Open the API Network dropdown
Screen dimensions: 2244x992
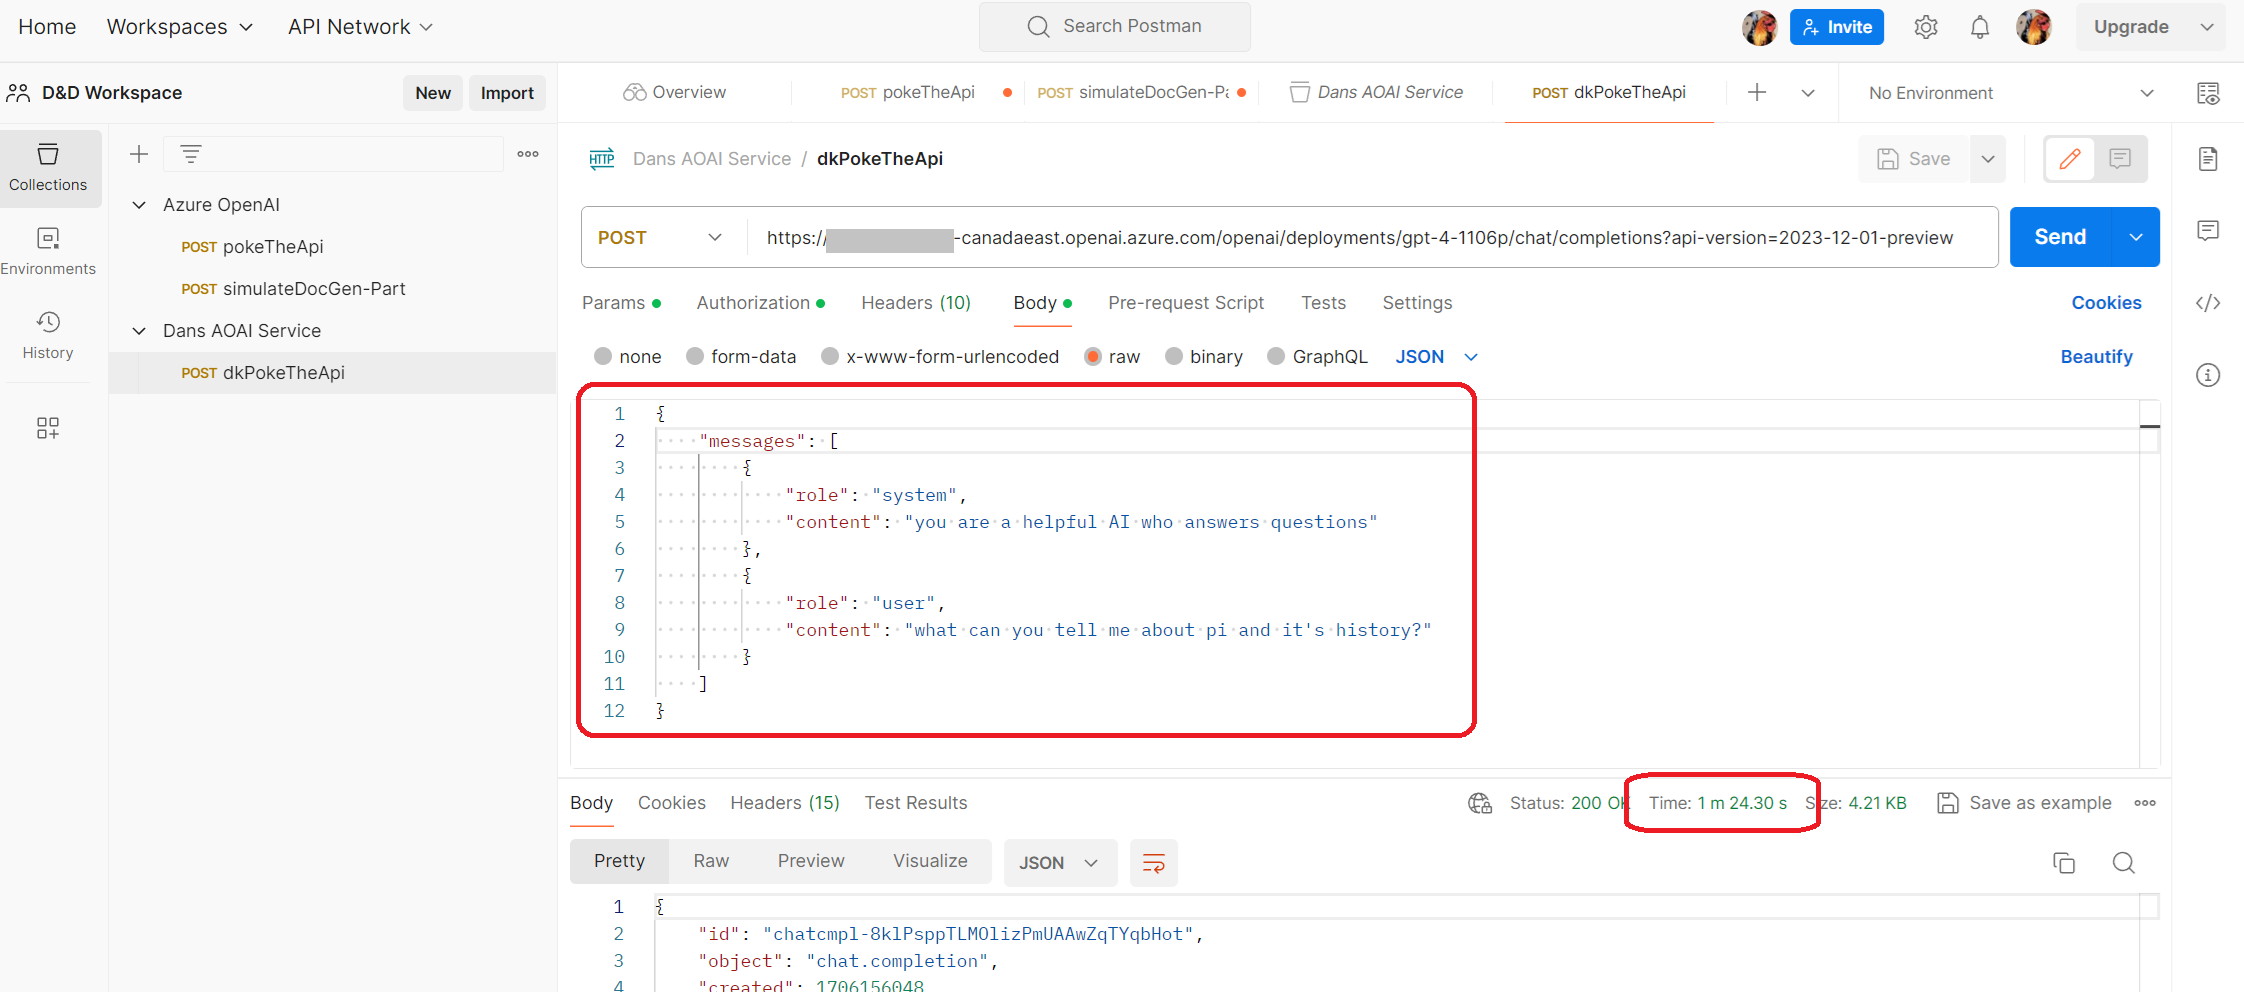point(361,27)
